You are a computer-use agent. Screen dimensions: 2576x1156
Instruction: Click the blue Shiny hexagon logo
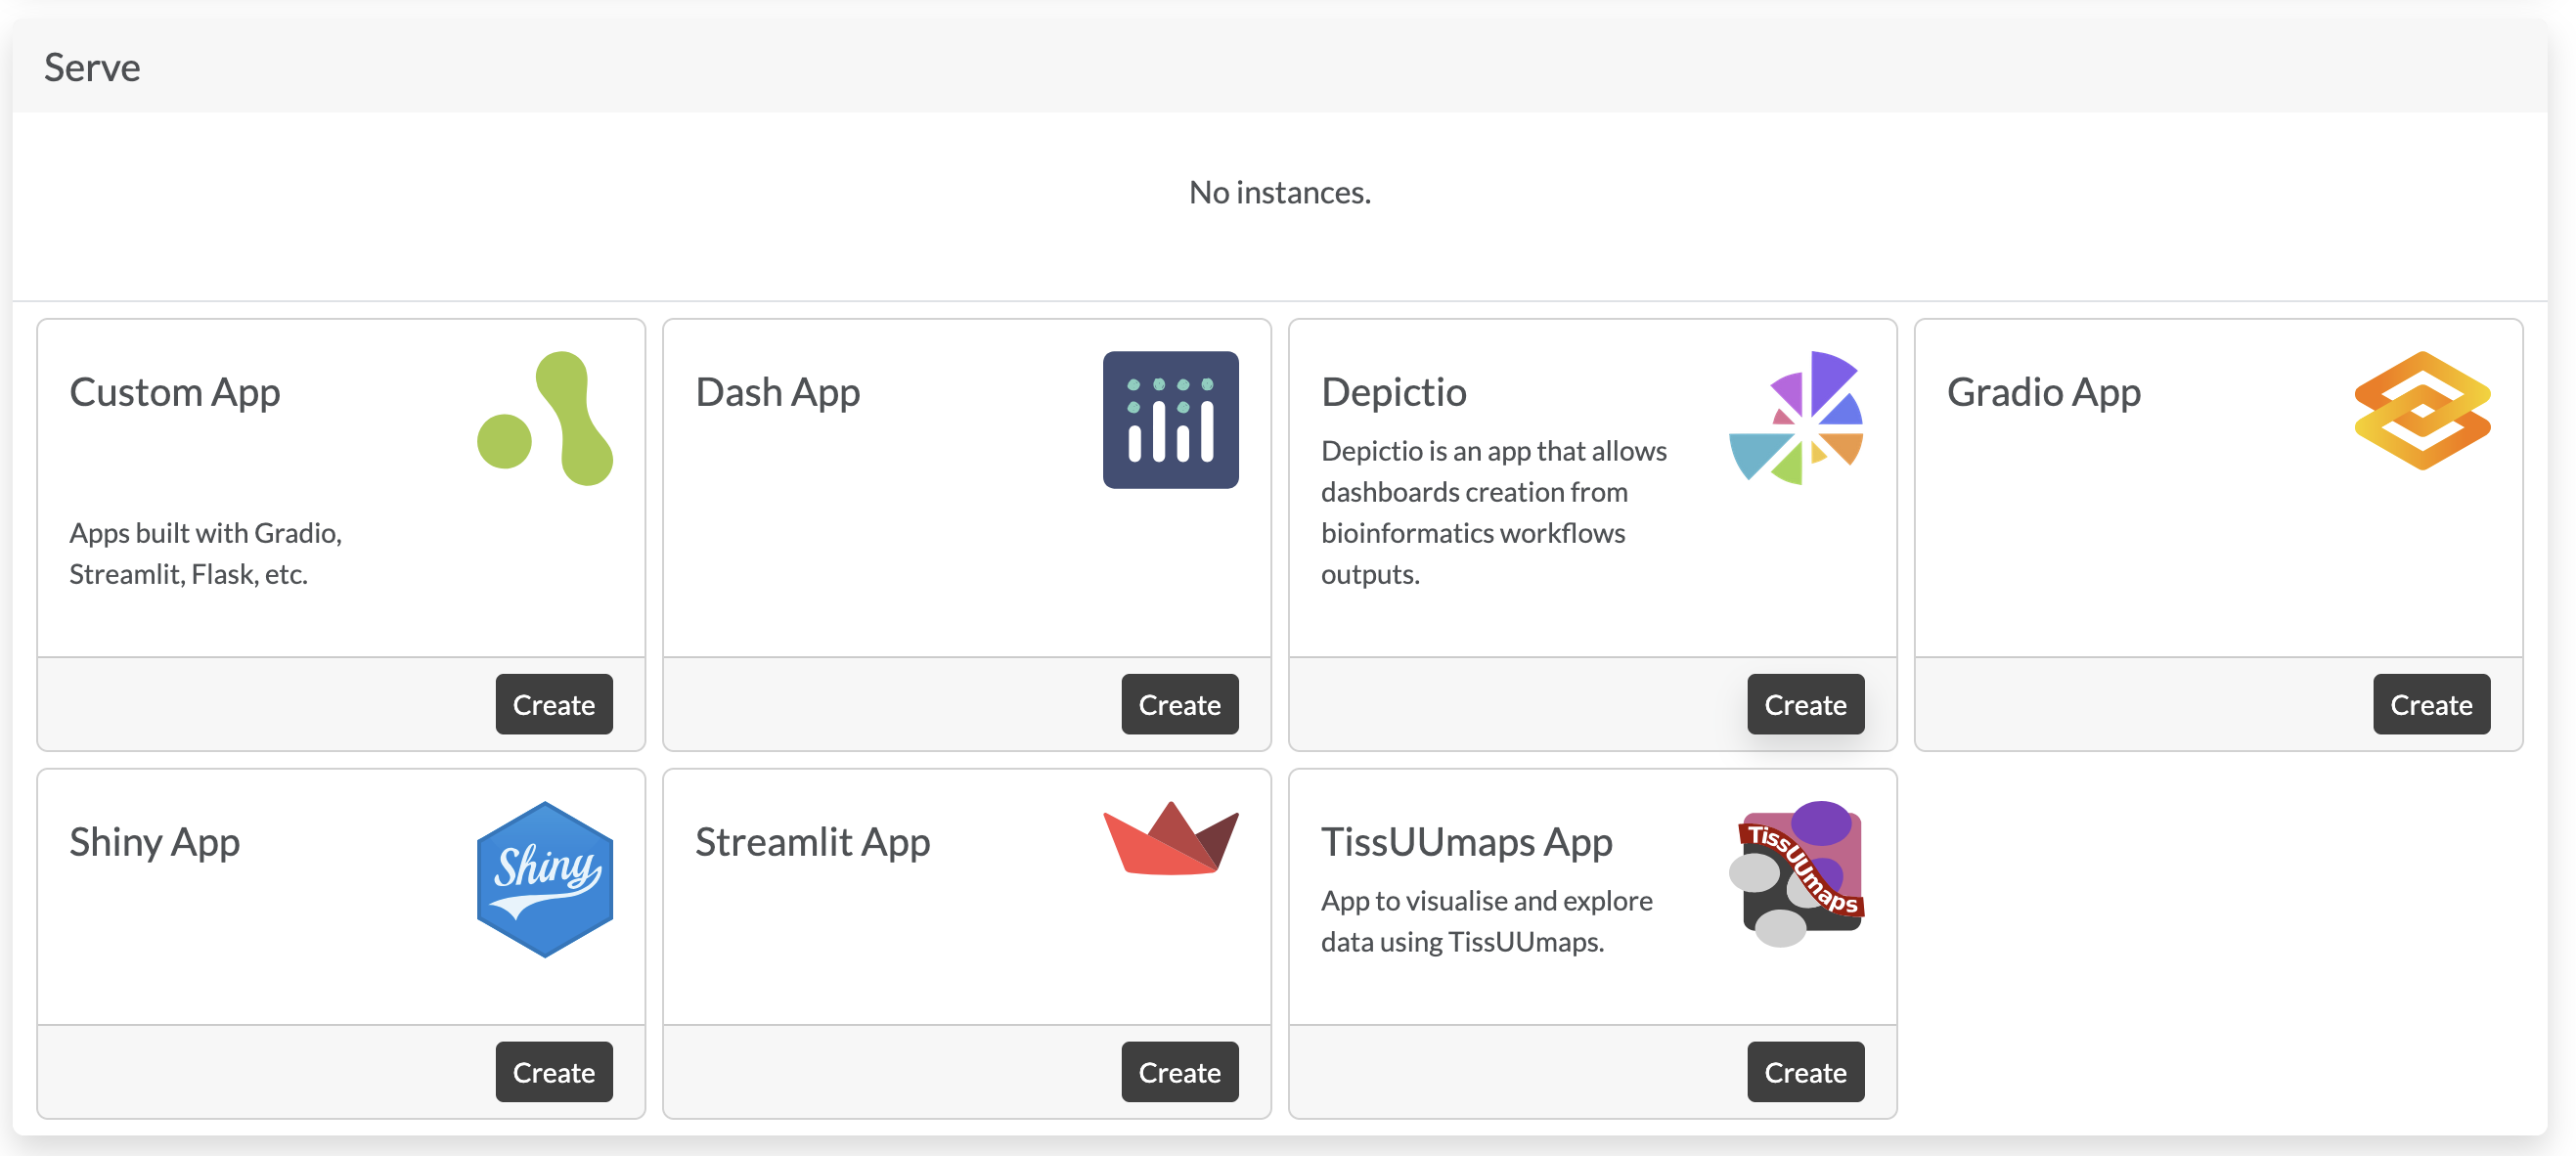pos(545,878)
